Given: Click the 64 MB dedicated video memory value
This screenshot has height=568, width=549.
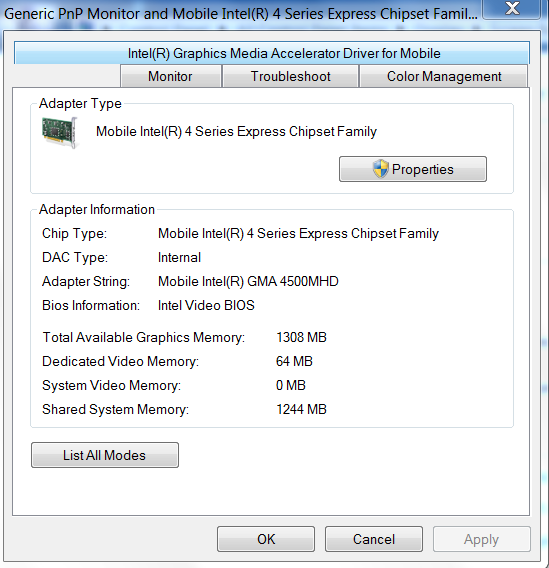Looking at the screenshot, I should (294, 361).
